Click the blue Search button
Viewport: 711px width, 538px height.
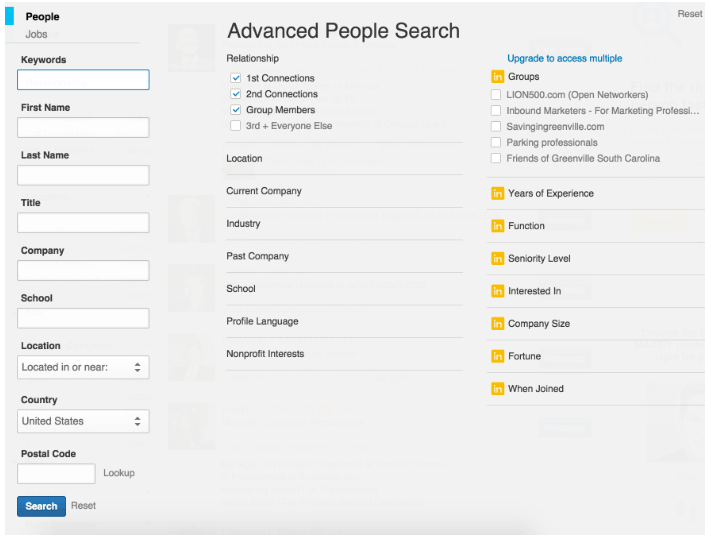coord(41,506)
